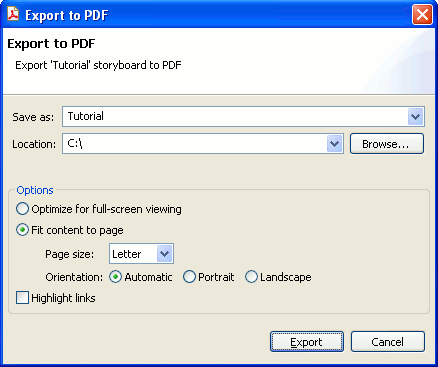Enable the Highlight links checkbox
This screenshot has width=438, height=367.
click(x=22, y=298)
